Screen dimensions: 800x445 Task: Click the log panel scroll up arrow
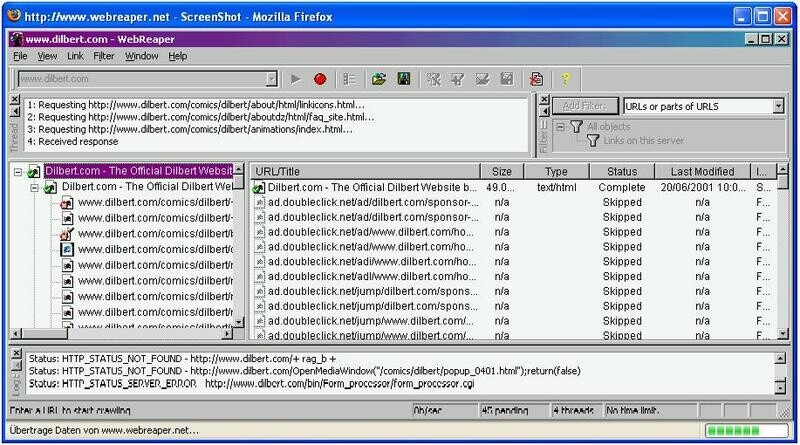coord(780,358)
